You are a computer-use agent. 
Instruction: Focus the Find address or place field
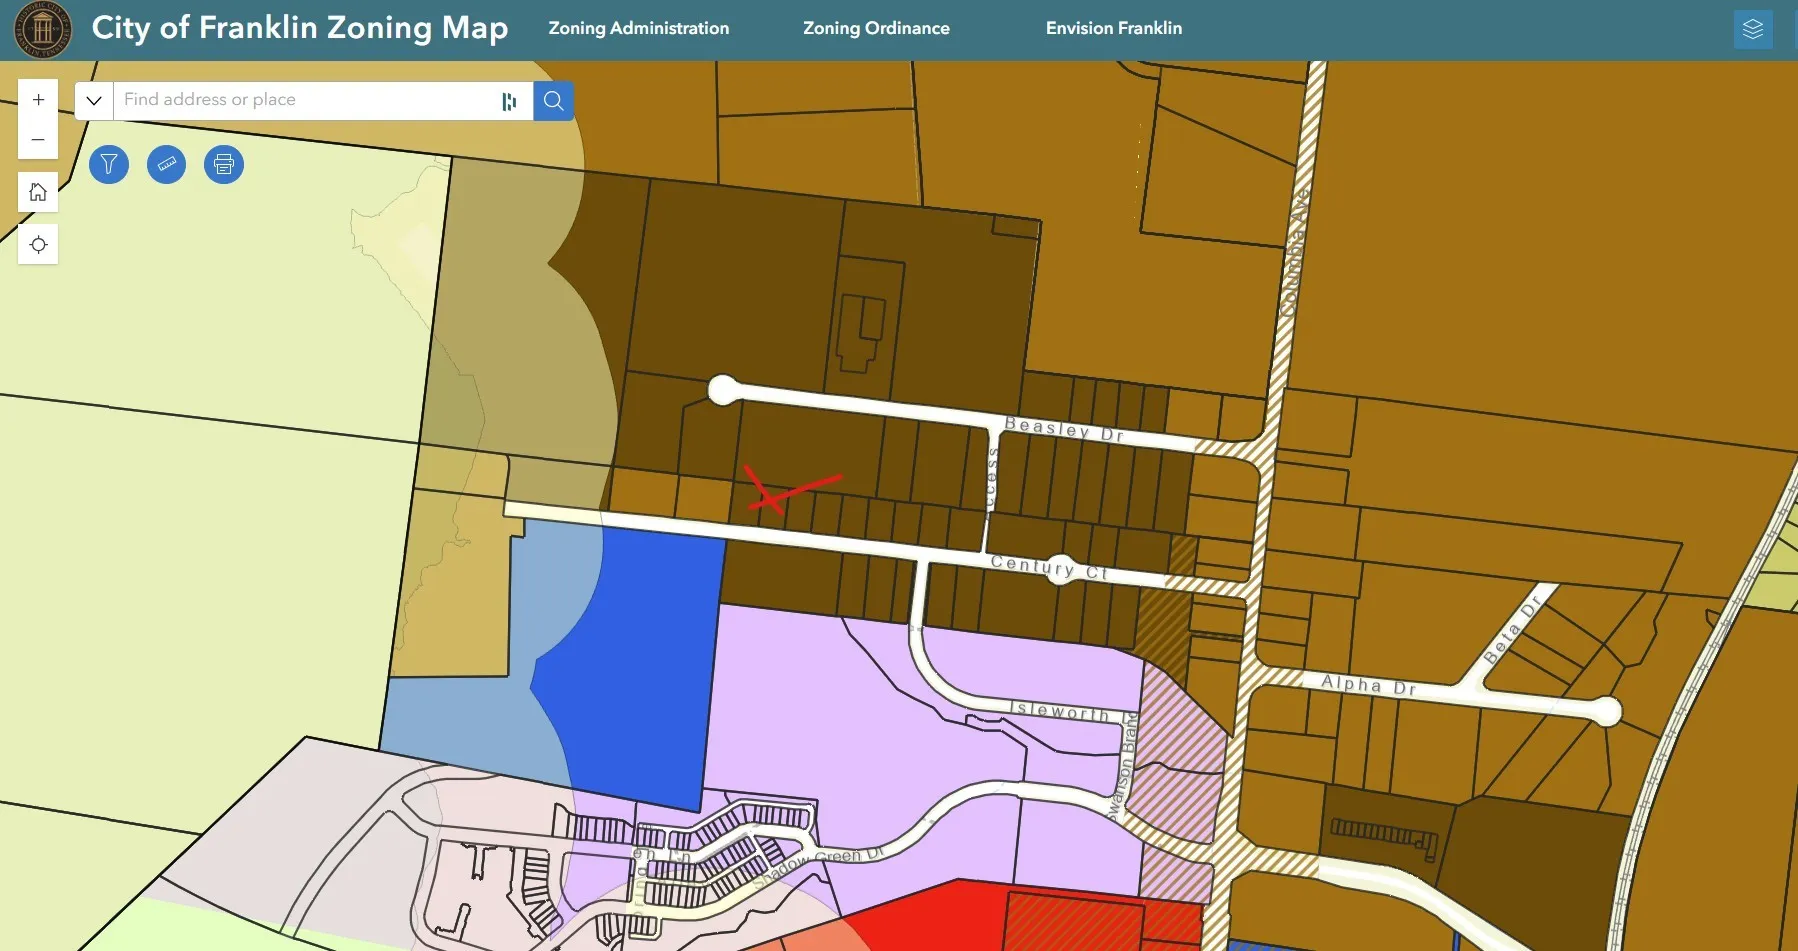pyautogui.click(x=305, y=100)
